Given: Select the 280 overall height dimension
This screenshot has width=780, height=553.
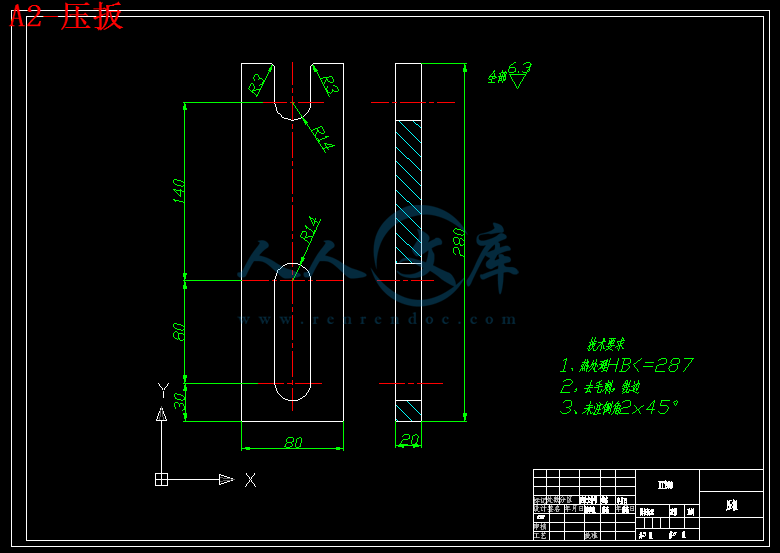Looking at the screenshot, I should [459, 241].
